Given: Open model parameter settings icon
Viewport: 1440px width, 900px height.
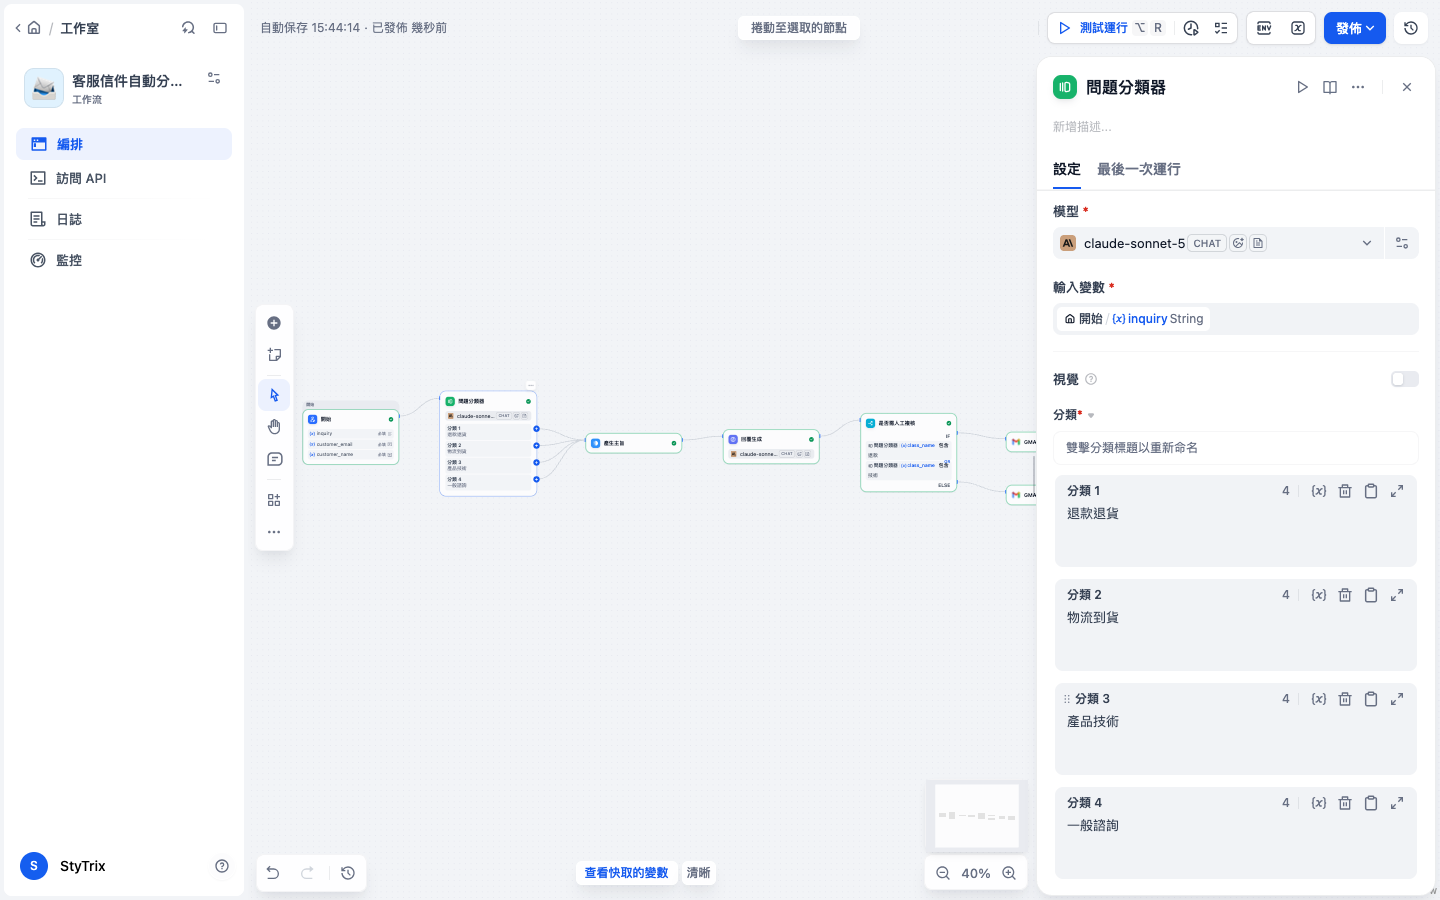Looking at the screenshot, I should [x=1402, y=243].
